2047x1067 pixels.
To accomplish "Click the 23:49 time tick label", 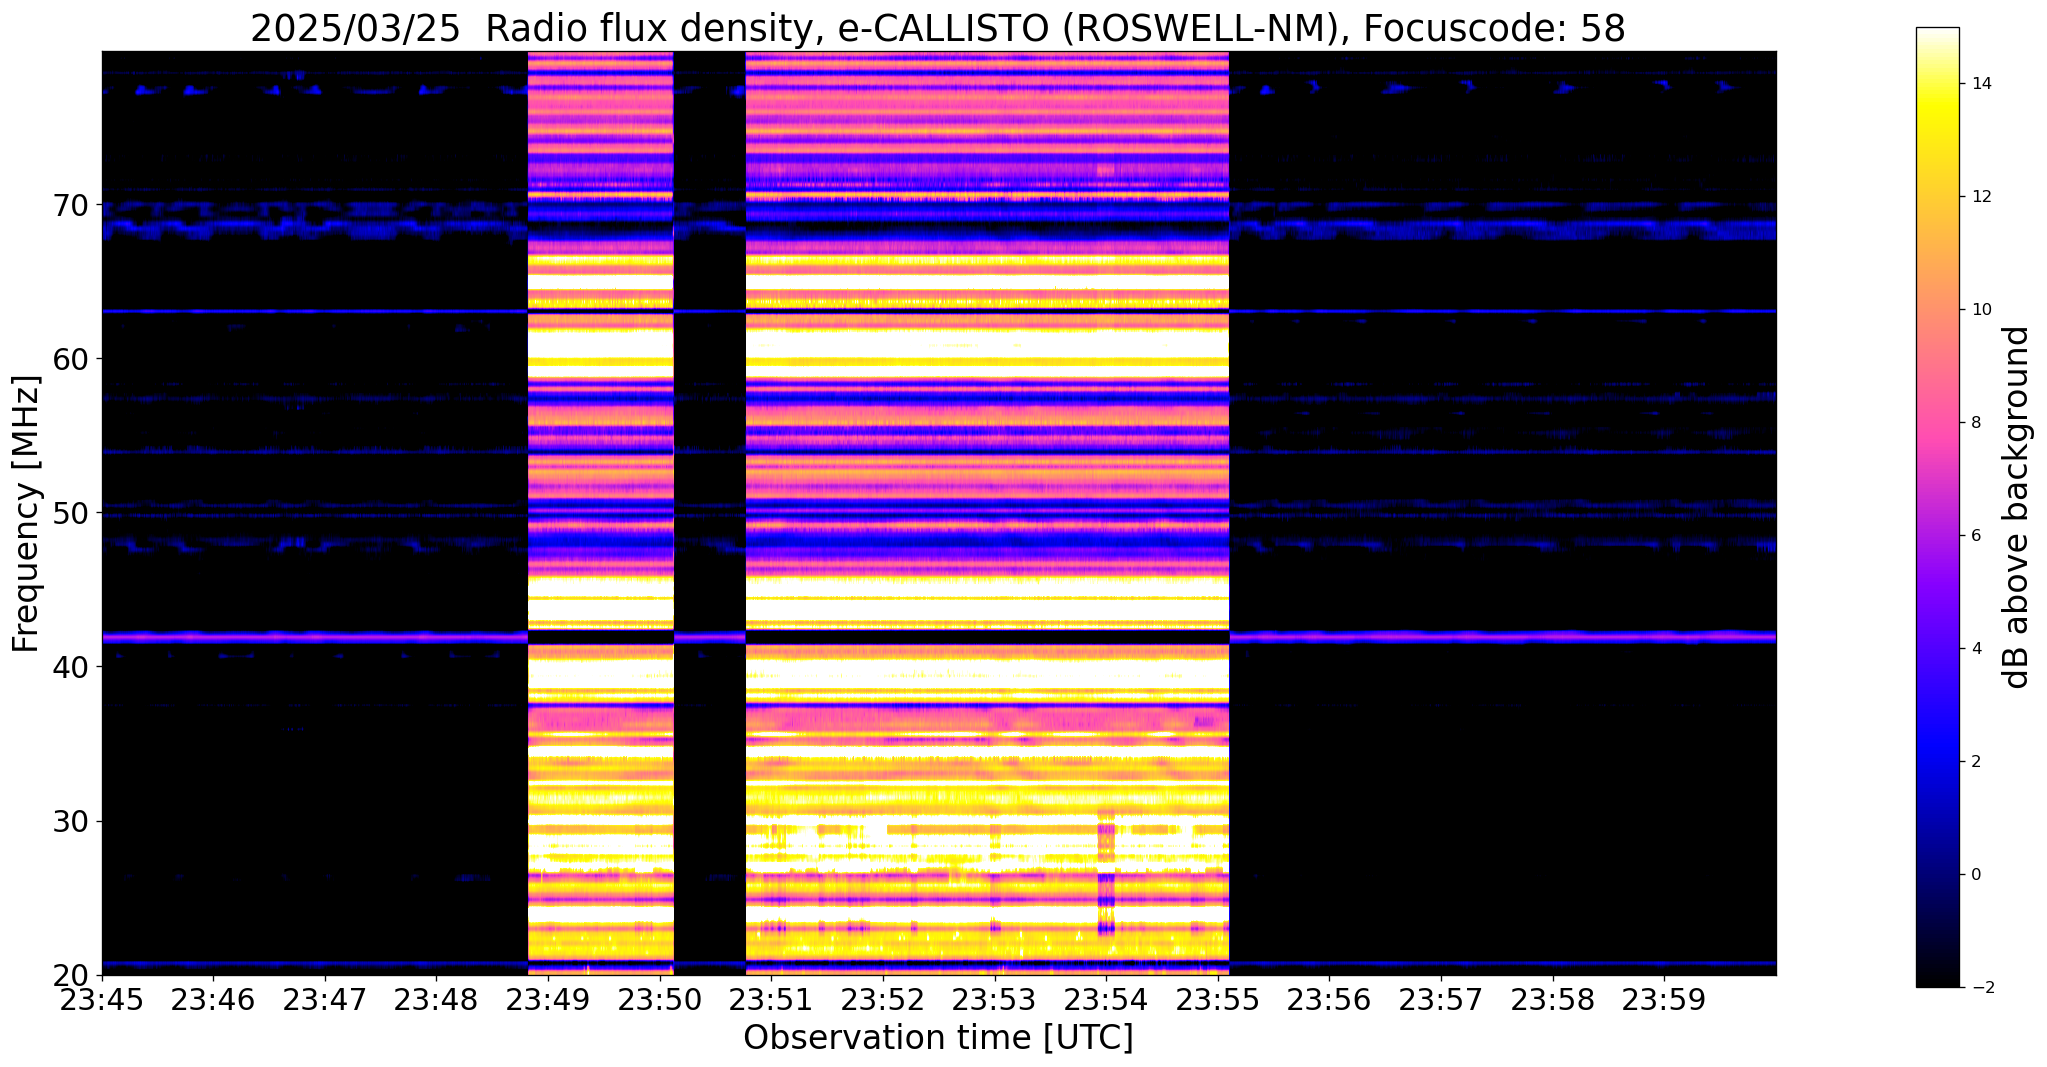I will point(548,999).
